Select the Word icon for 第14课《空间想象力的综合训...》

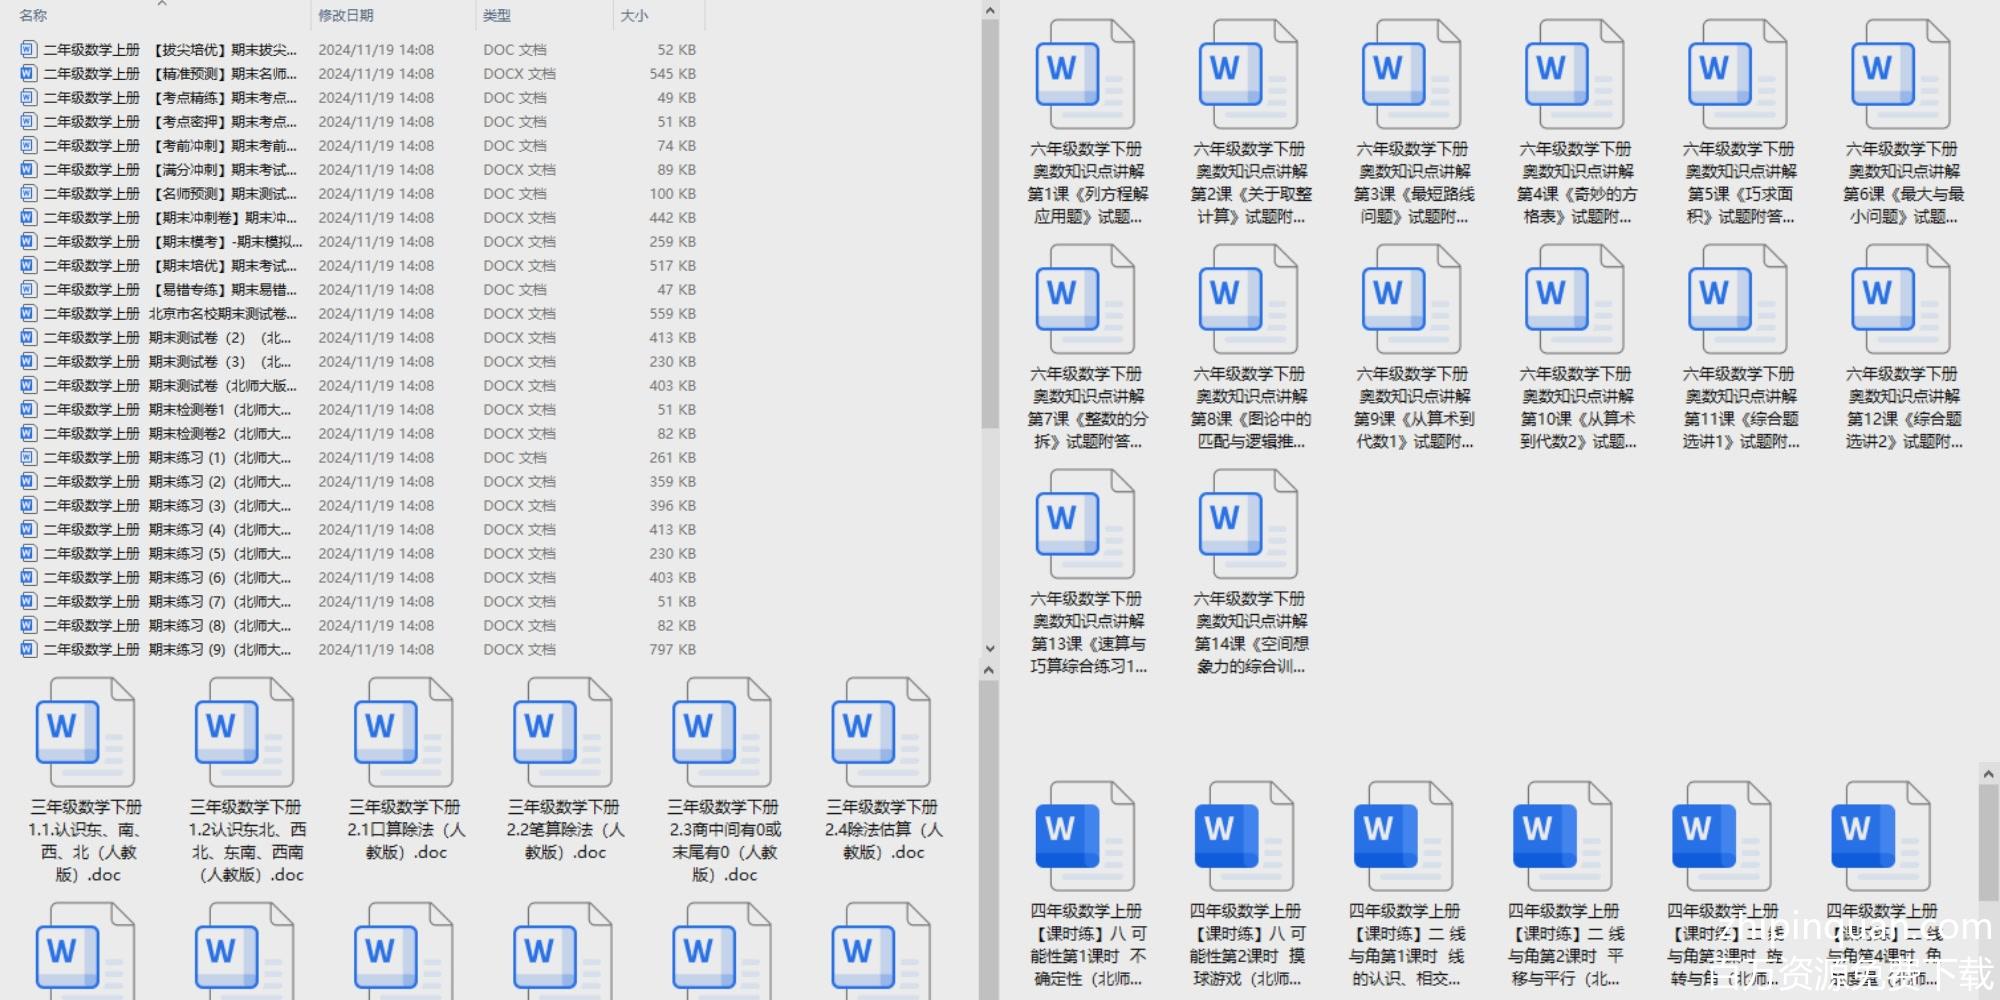click(1248, 525)
